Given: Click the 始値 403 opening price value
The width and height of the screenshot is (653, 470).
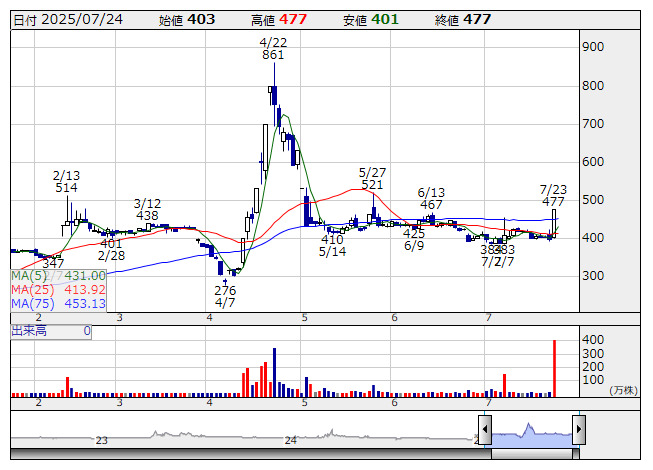Looking at the screenshot, I should [x=201, y=20].
